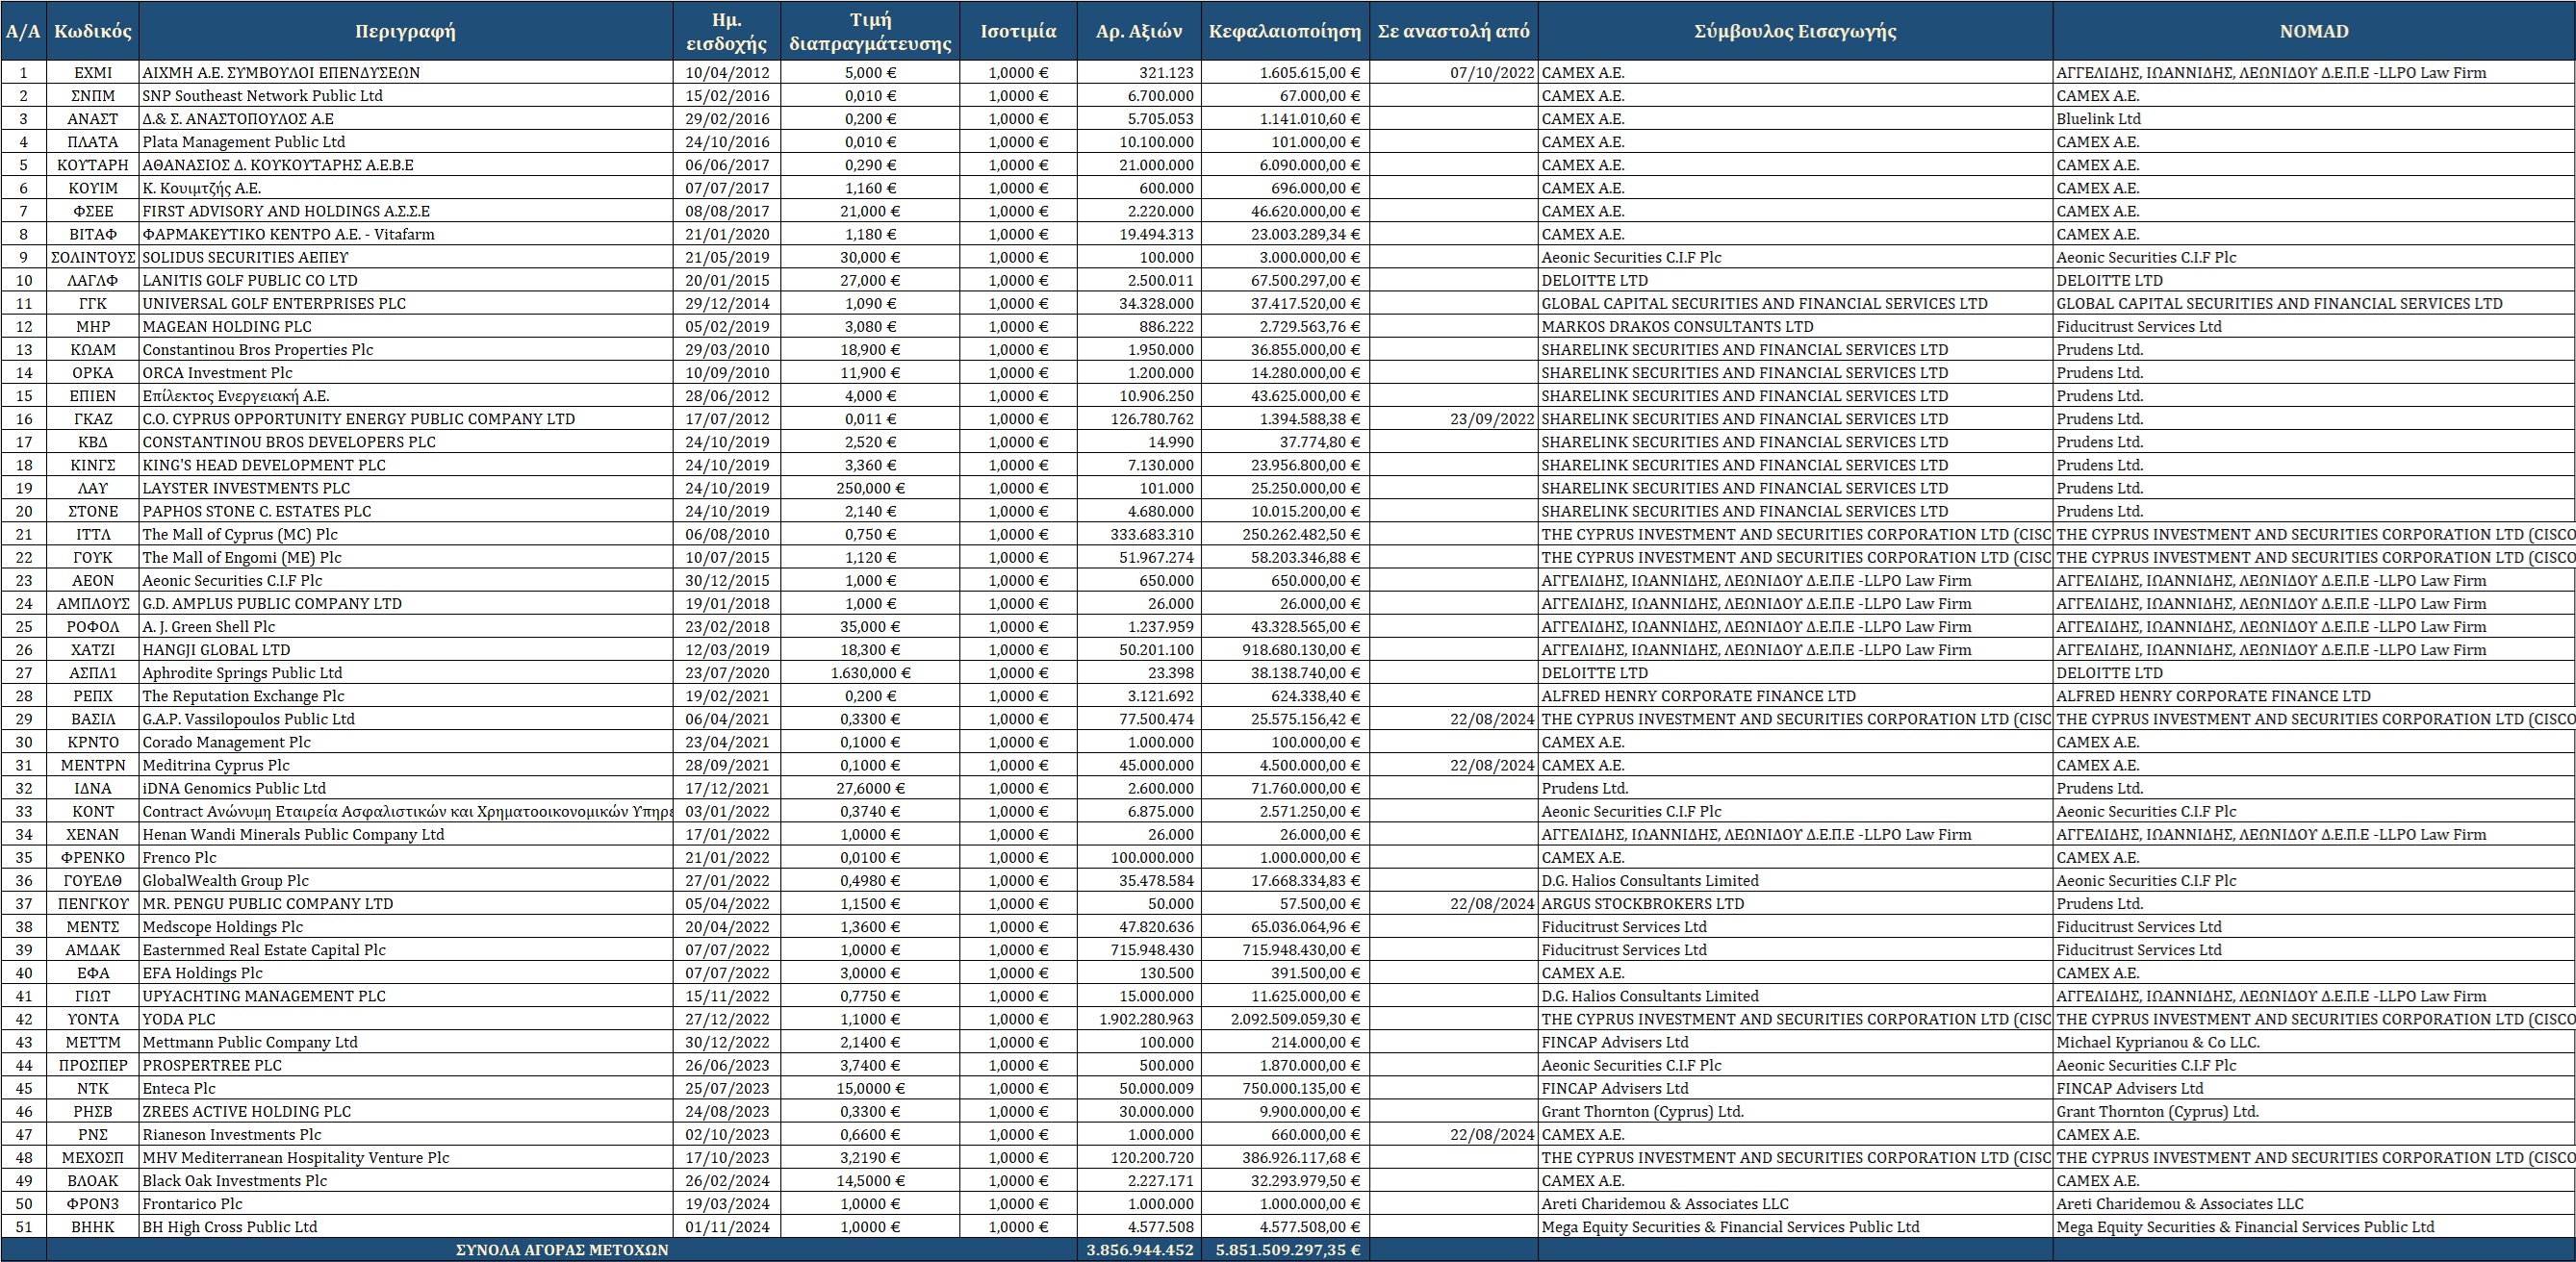Select the total shares 3.856.944.452 cell
Viewport: 2576px width, 1262px height.
(x=1139, y=1250)
